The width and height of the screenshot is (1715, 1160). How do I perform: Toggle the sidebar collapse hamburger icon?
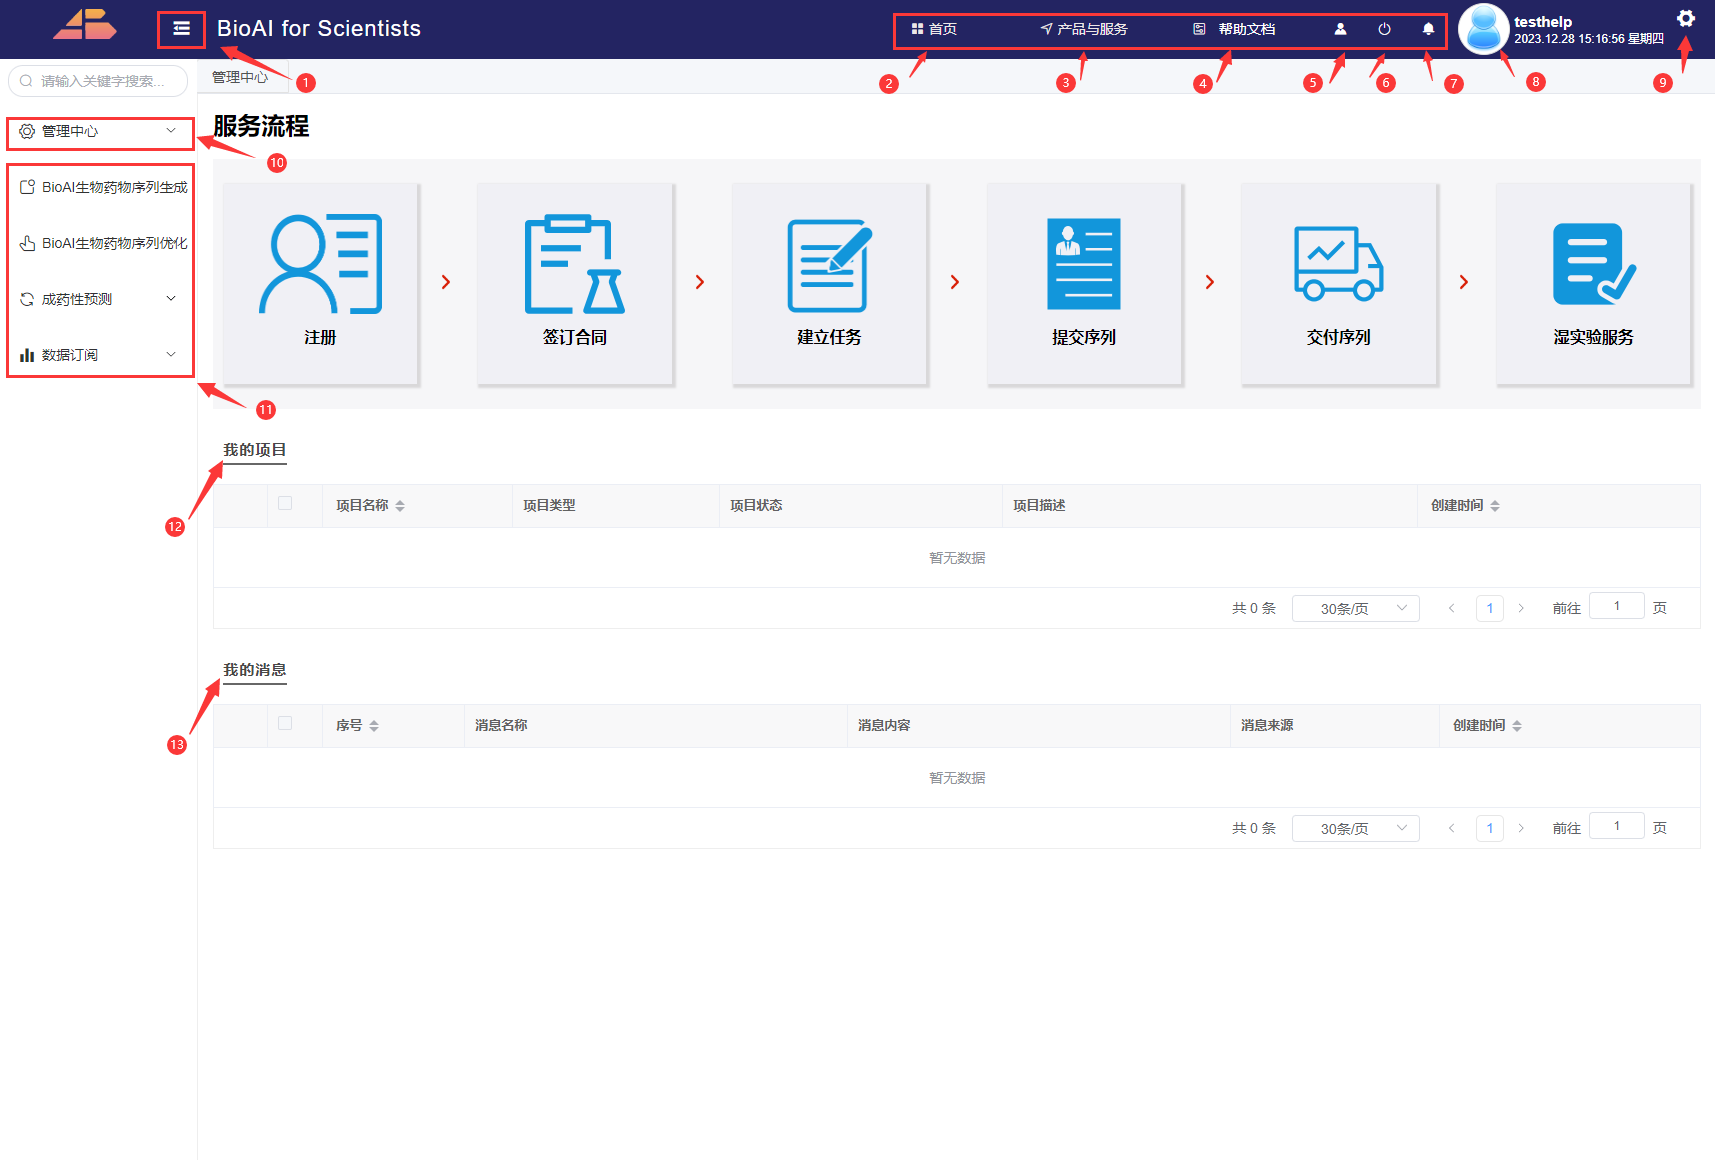(181, 29)
